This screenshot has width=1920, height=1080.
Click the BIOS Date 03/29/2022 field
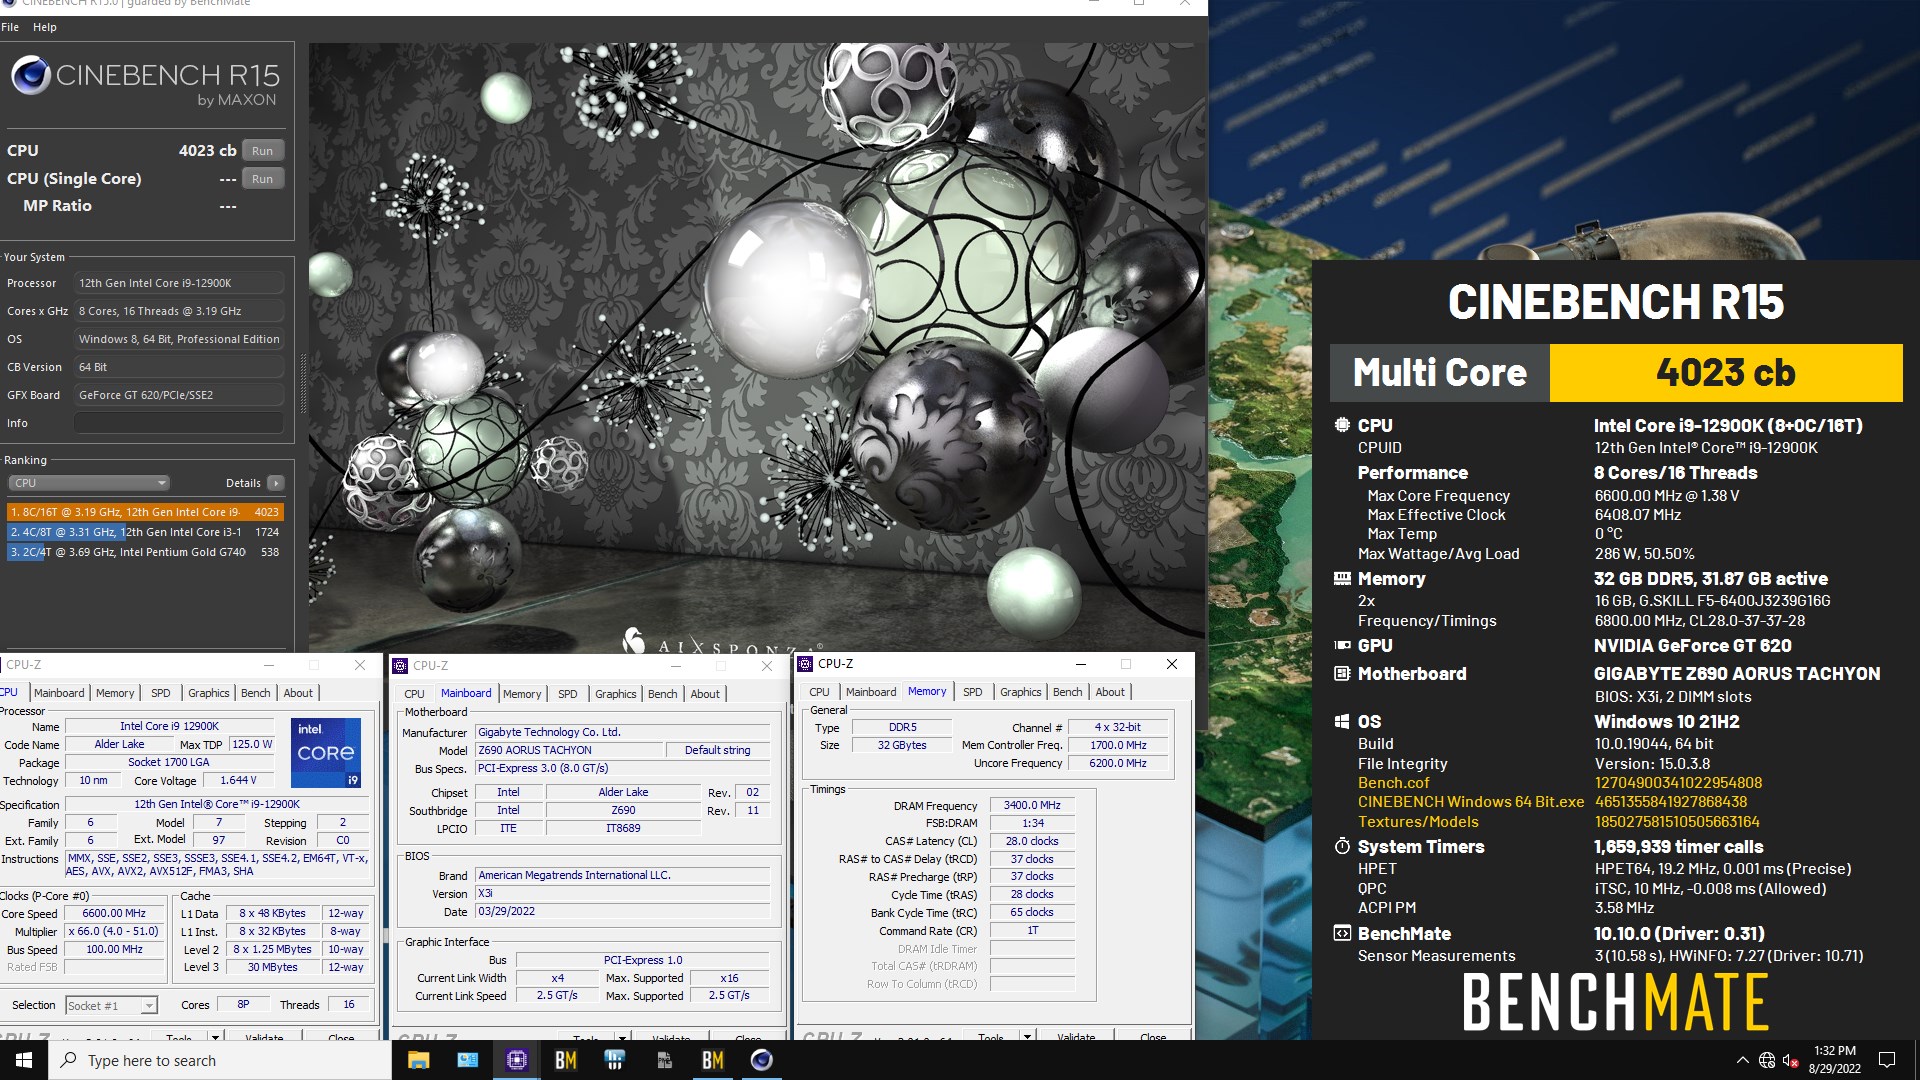coord(623,911)
